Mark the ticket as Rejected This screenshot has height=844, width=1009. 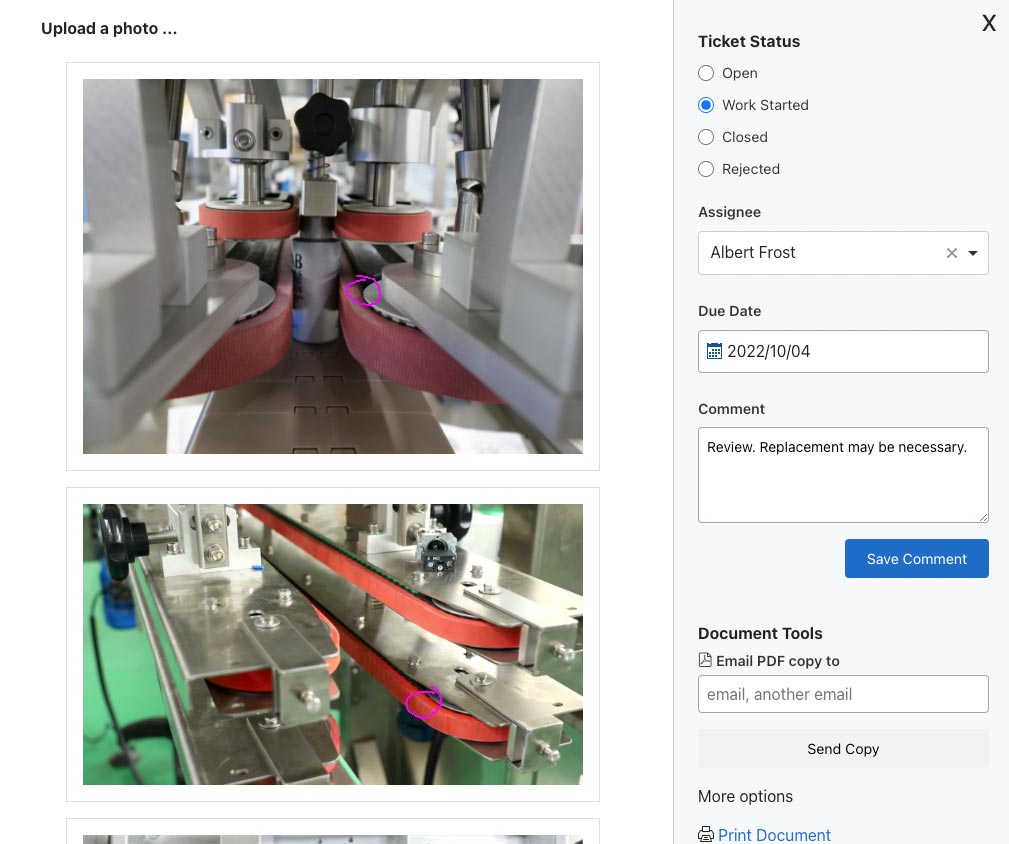coord(706,169)
